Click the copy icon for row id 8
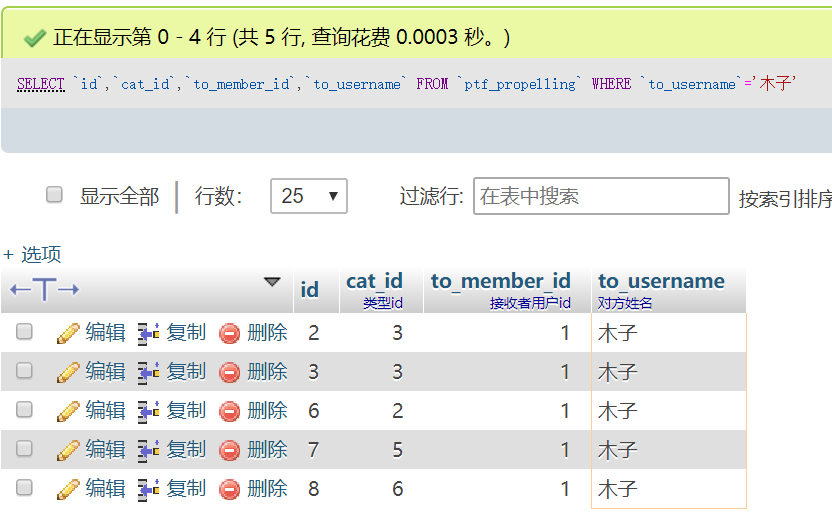This screenshot has width=832, height=525. [148, 489]
